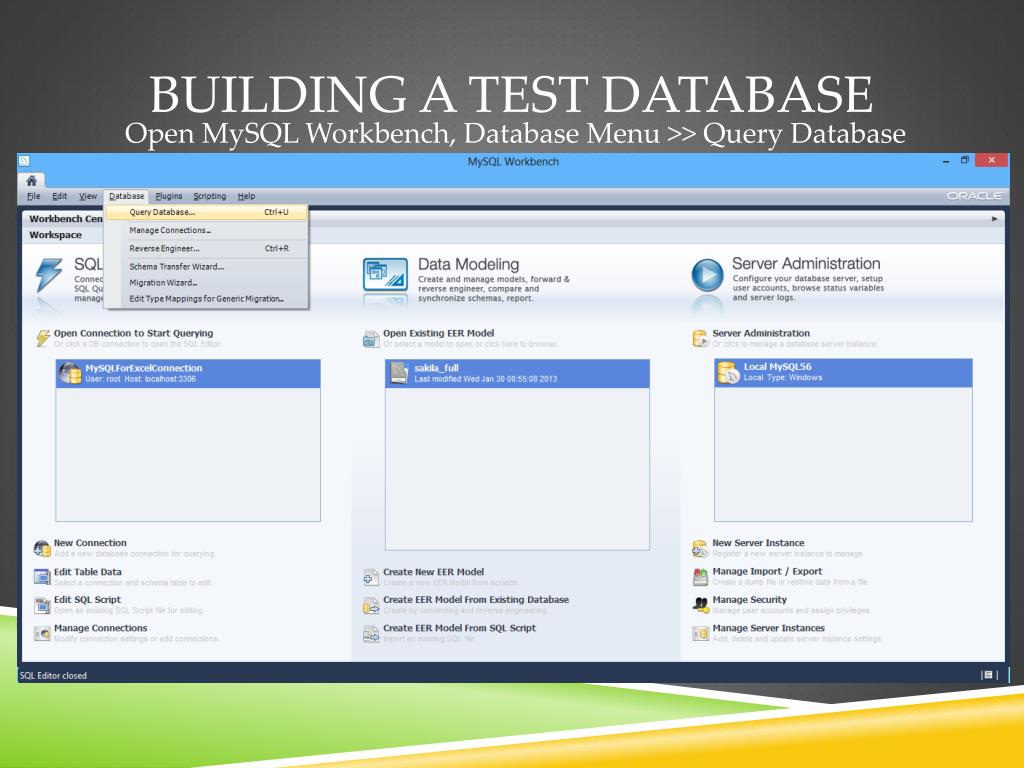1024x768 pixels.
Task: Click Manage Server Instances link
Action: coord(769,628)
